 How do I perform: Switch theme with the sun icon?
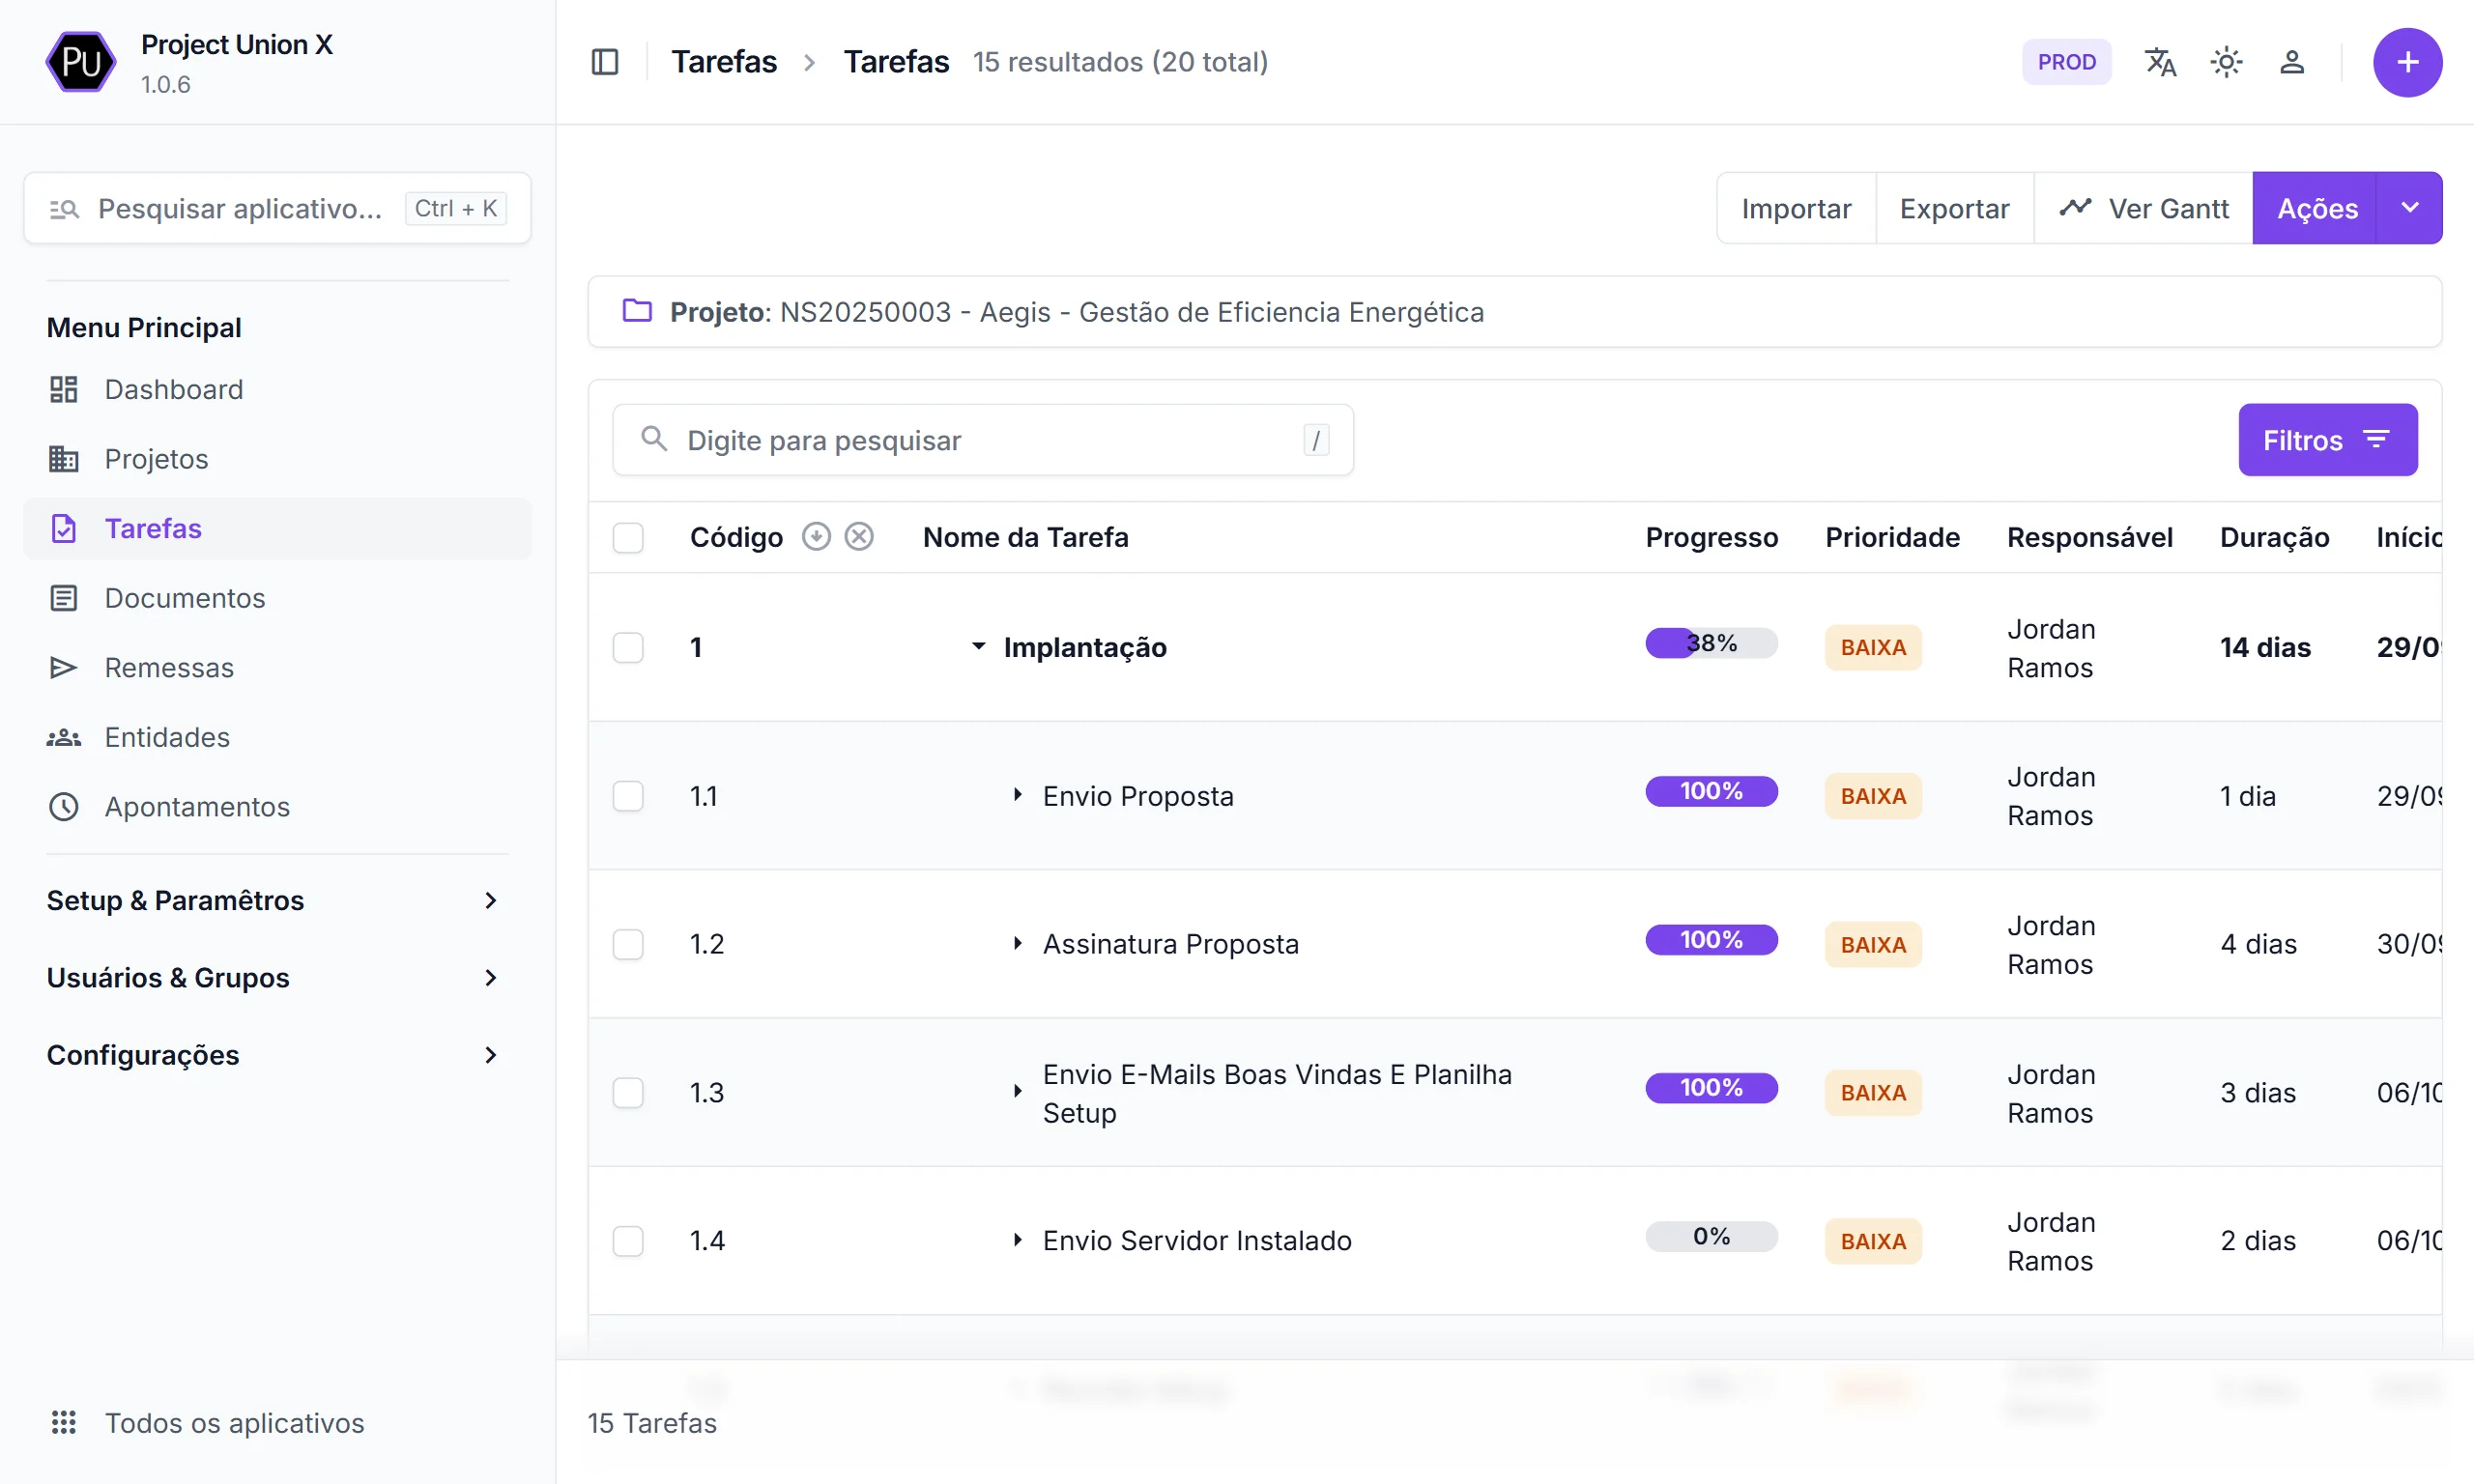click(2226, 62)
